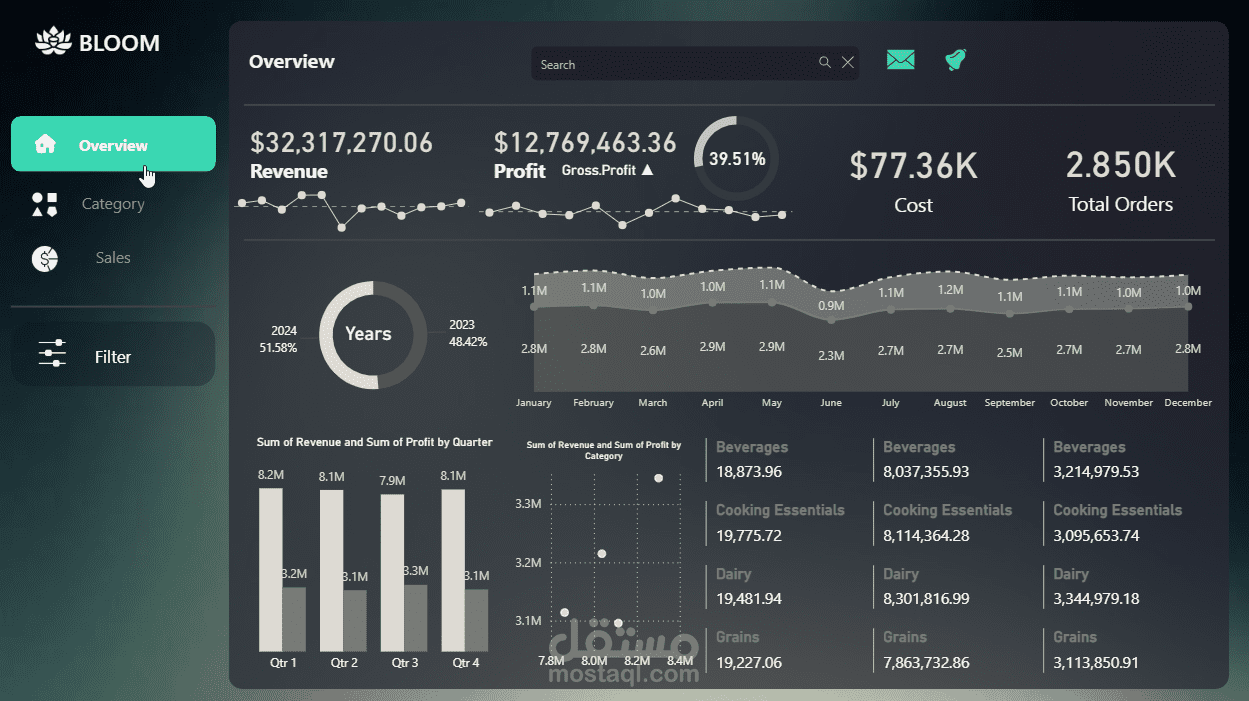Screen dimensions: 1249x701
Task: Open the Filter panel button
Action: click(x=113, y=354)
